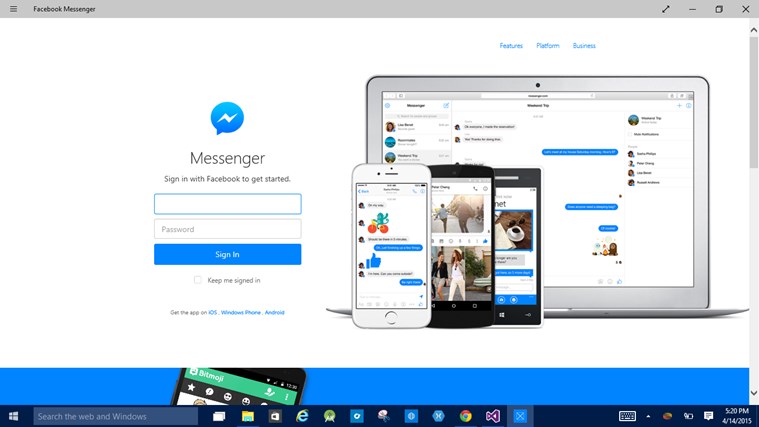759x427 pixels.
Task: Open Visual Studio from the taskbar
Action: pos(493,416)
